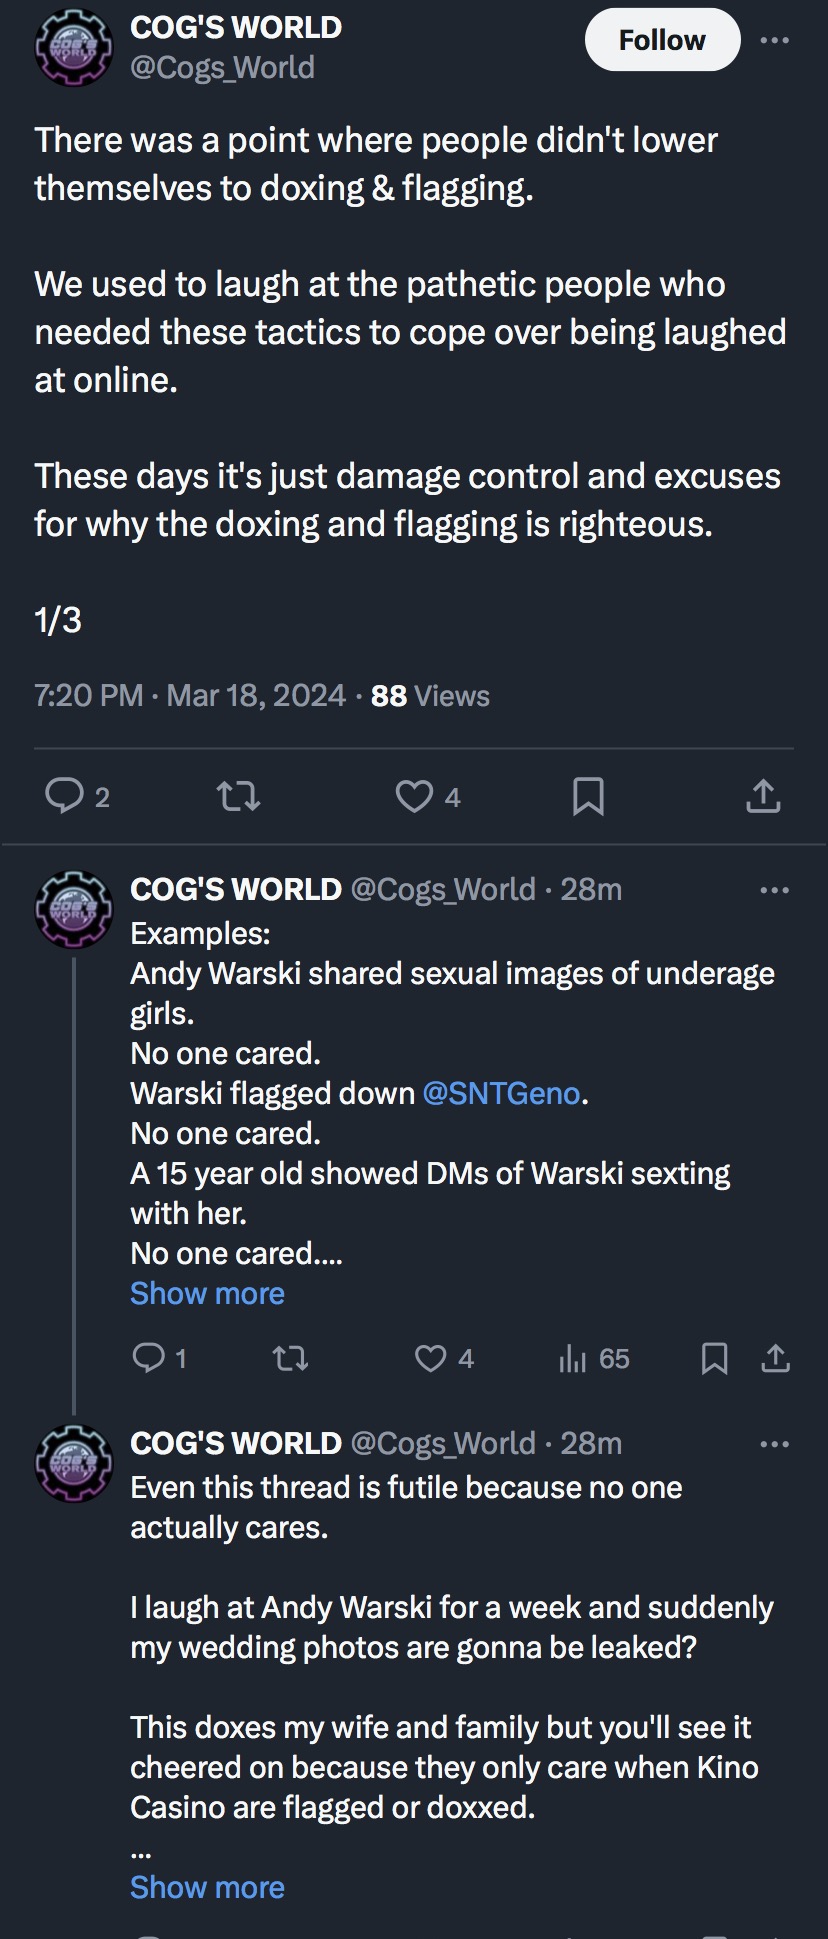Open COG'S WORLD profile avatar at top
828x1939 pixels.
coord(74,47)
